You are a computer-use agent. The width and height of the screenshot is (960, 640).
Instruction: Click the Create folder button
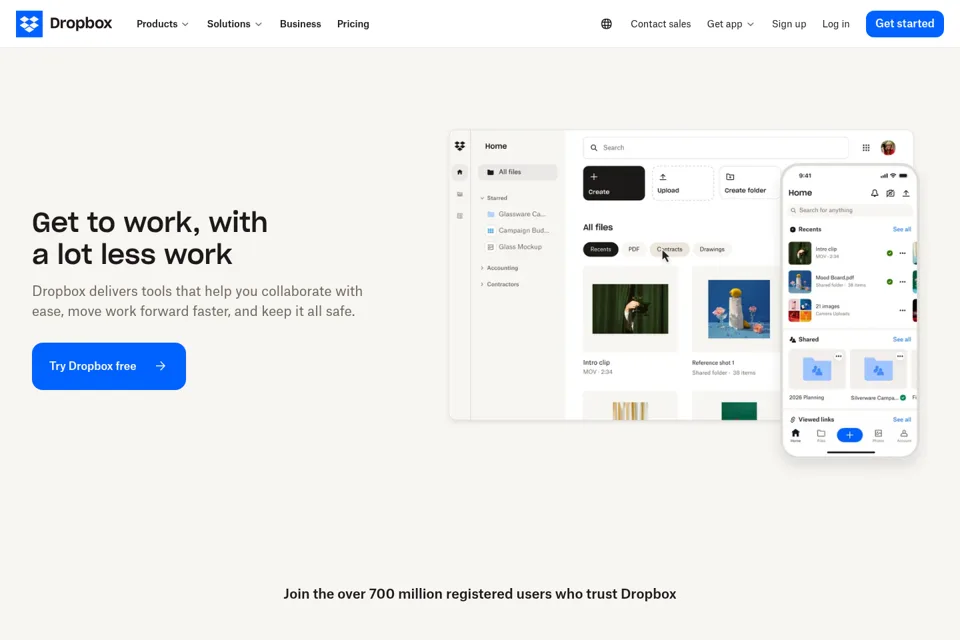pyautogui.click(x=750, y=183)
